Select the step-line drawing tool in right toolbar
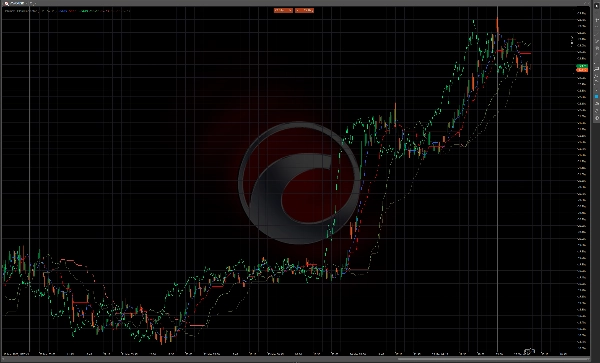Screen dimensions: 600x363 (597, 69)
